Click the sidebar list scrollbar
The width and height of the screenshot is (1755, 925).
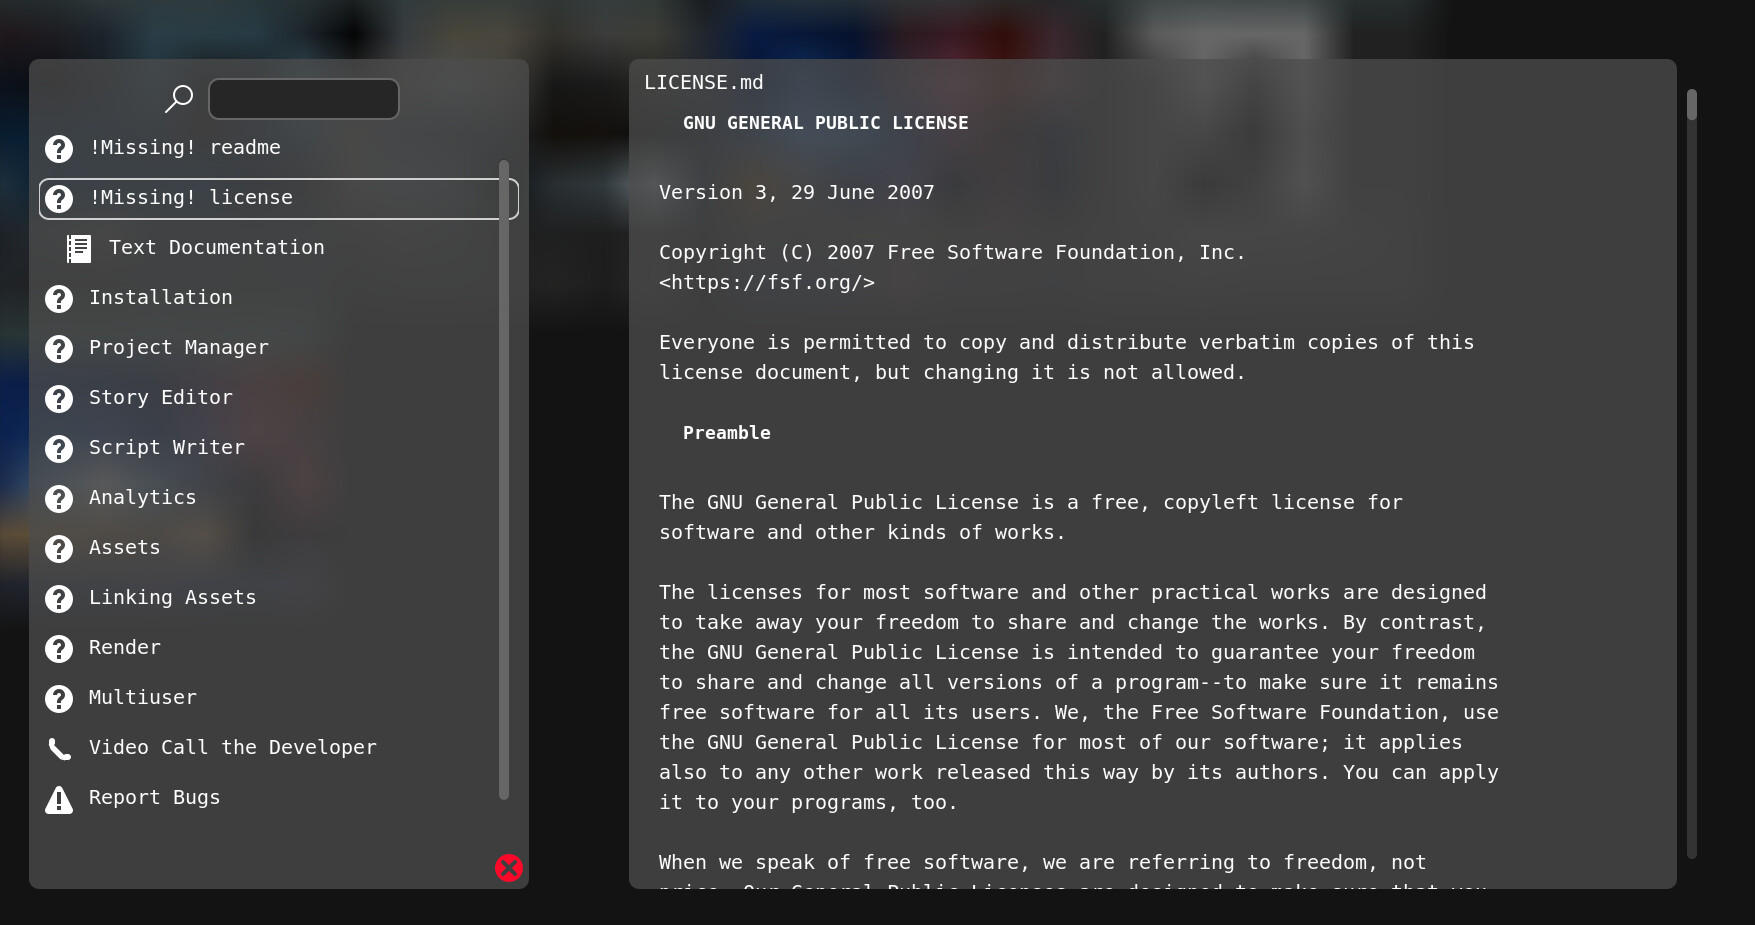click(504, 480)
